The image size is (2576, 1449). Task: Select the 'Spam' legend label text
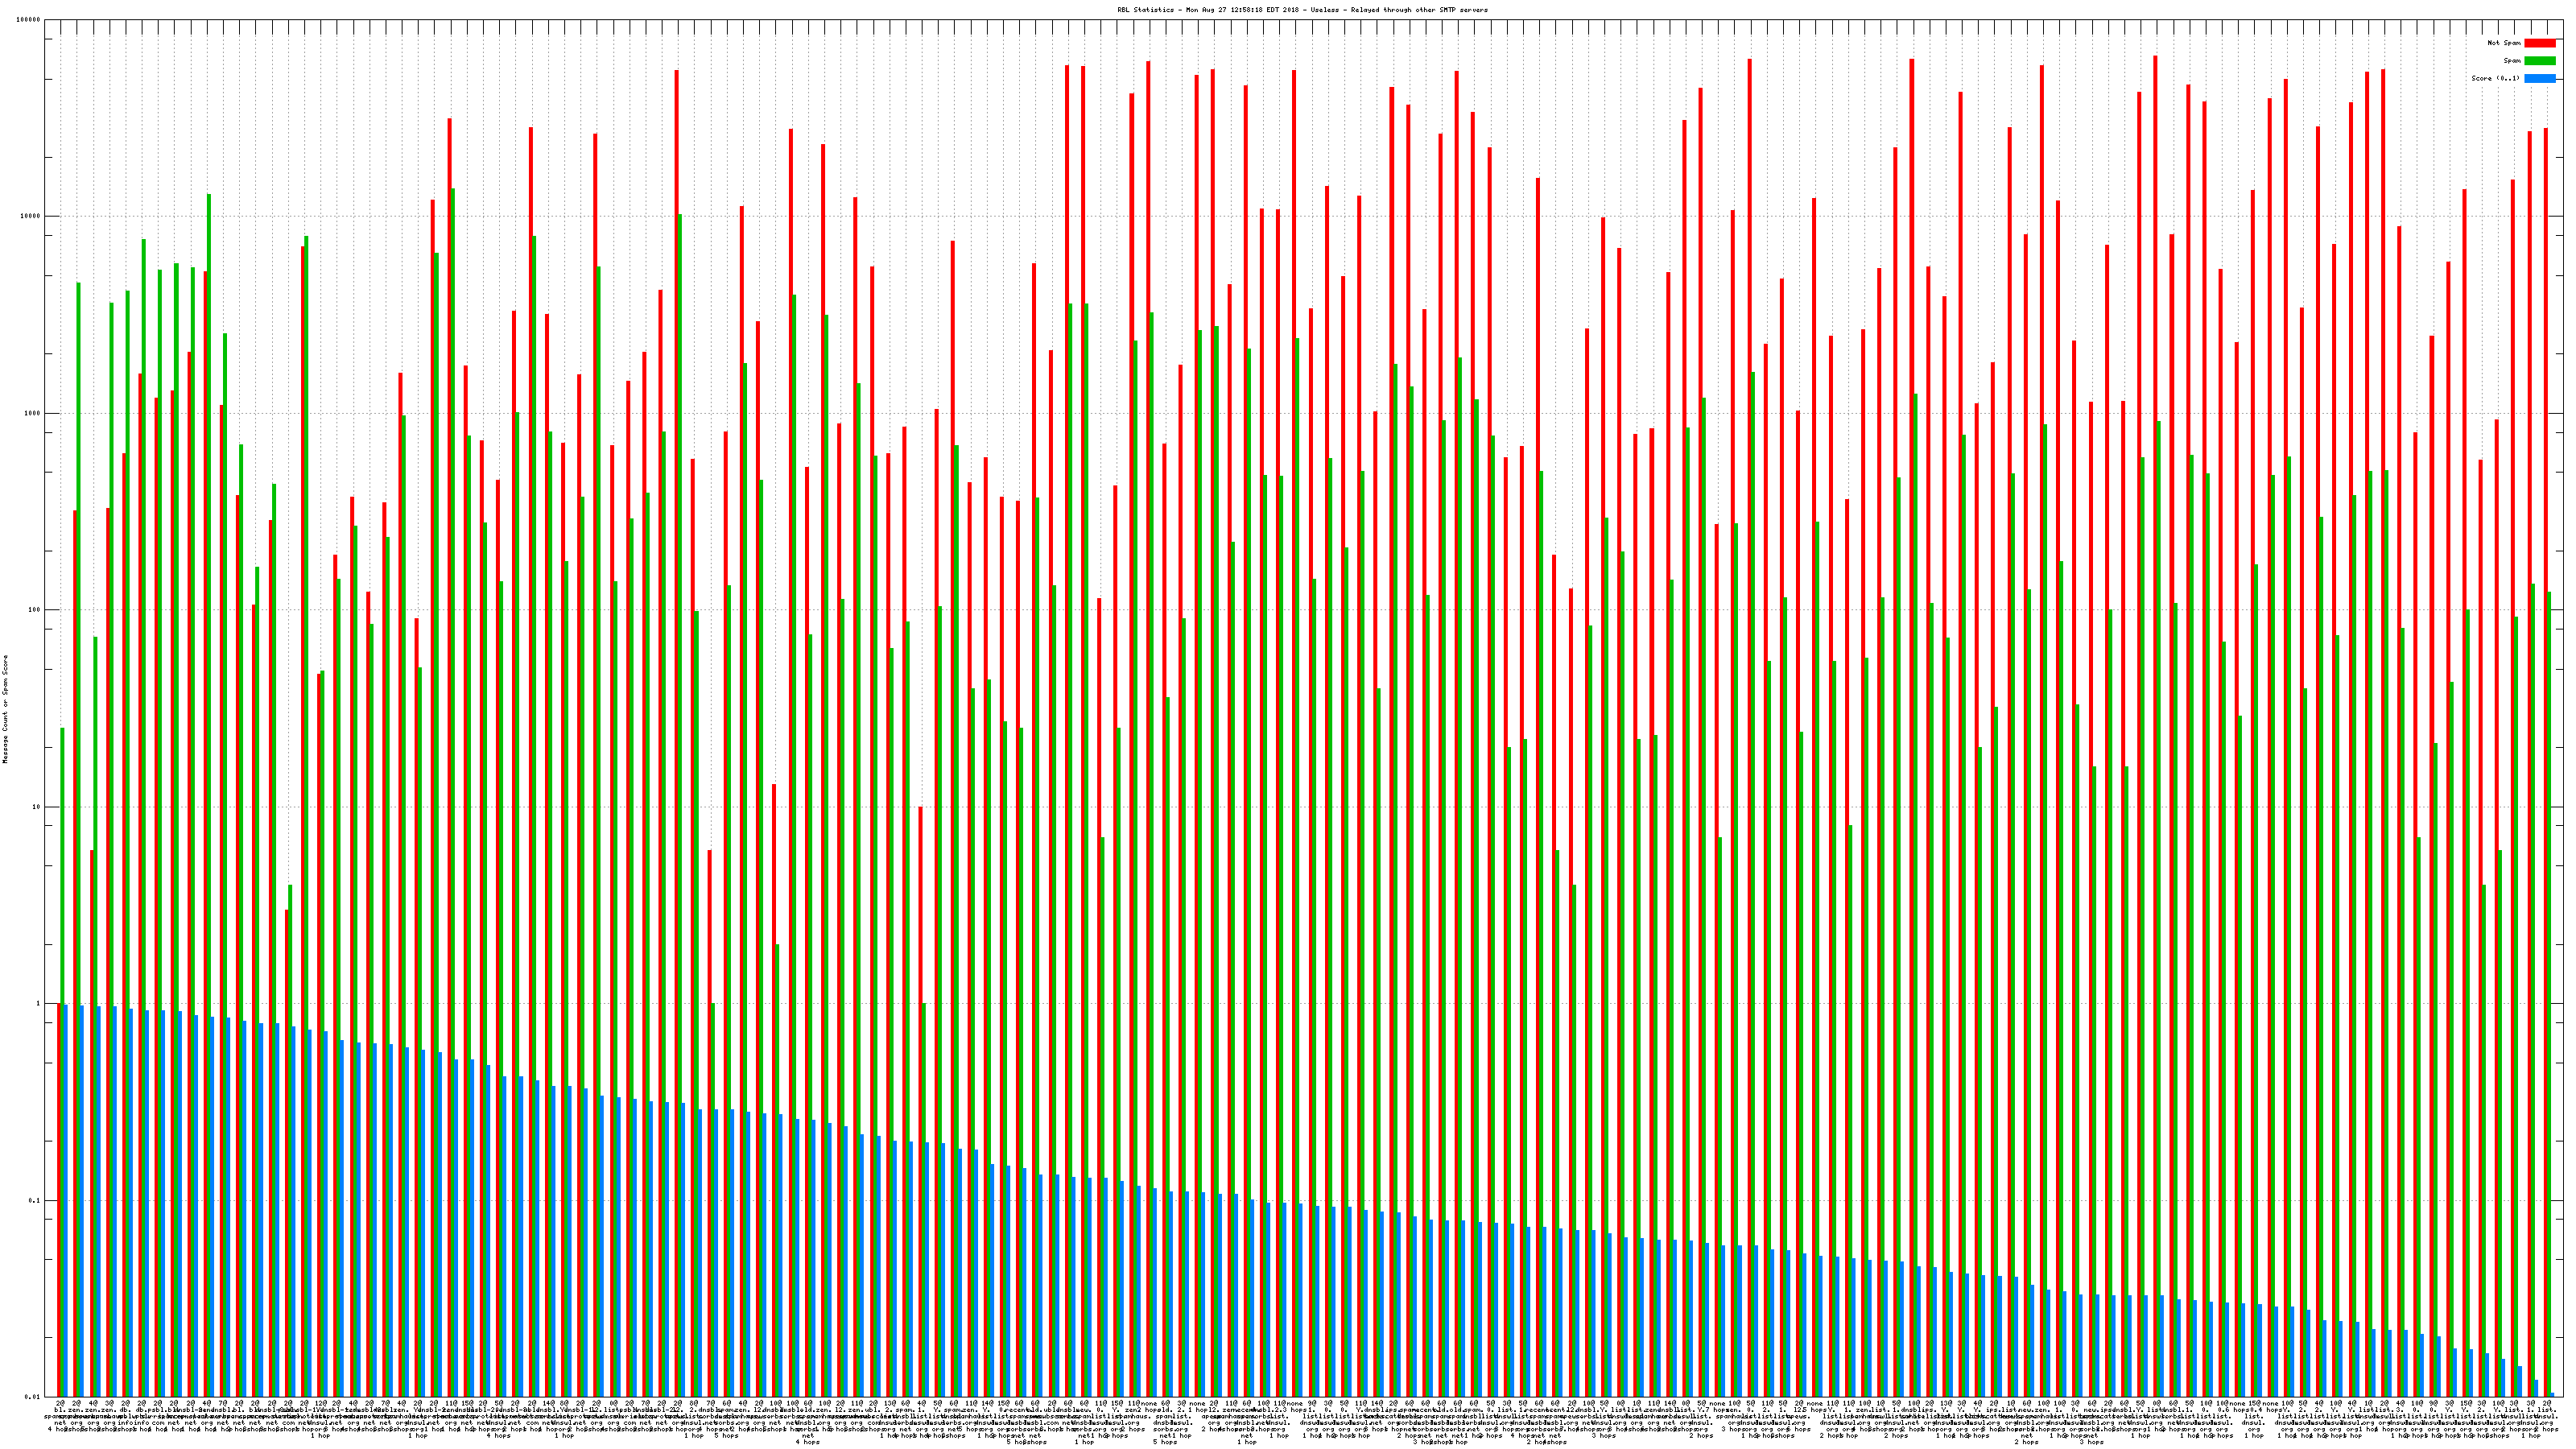pos(2512,61)
